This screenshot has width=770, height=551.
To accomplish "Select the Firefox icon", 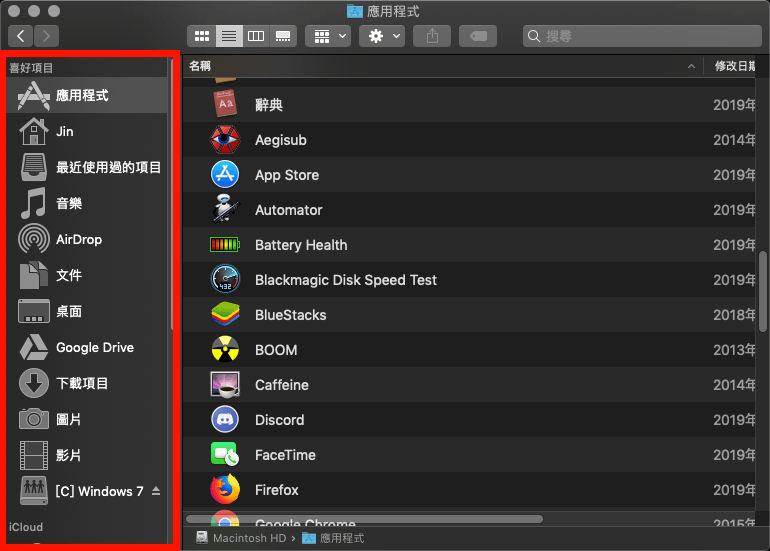I will coord(225,489).
